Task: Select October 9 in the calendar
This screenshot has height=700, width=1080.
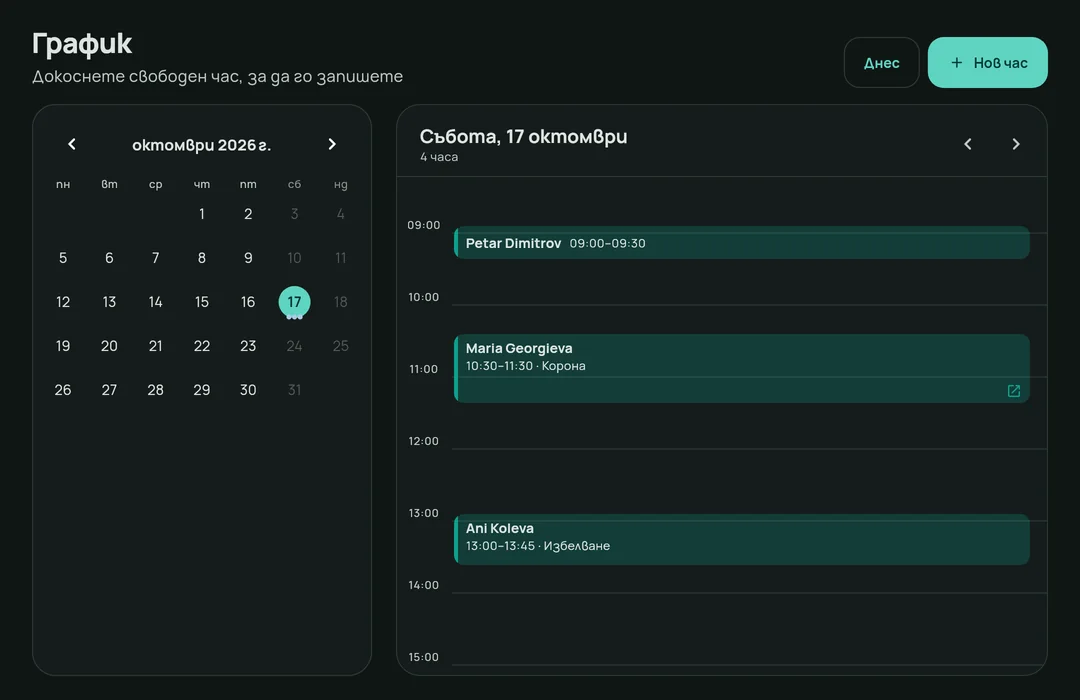Action: 248,258
